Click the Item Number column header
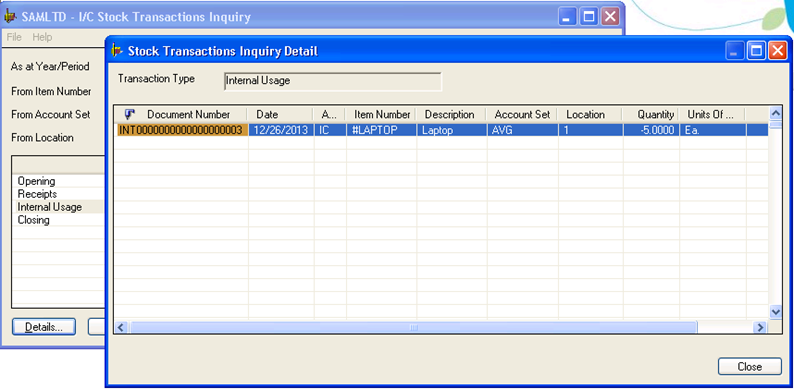This screenshot has height=389, width=797. pos(382,114)
